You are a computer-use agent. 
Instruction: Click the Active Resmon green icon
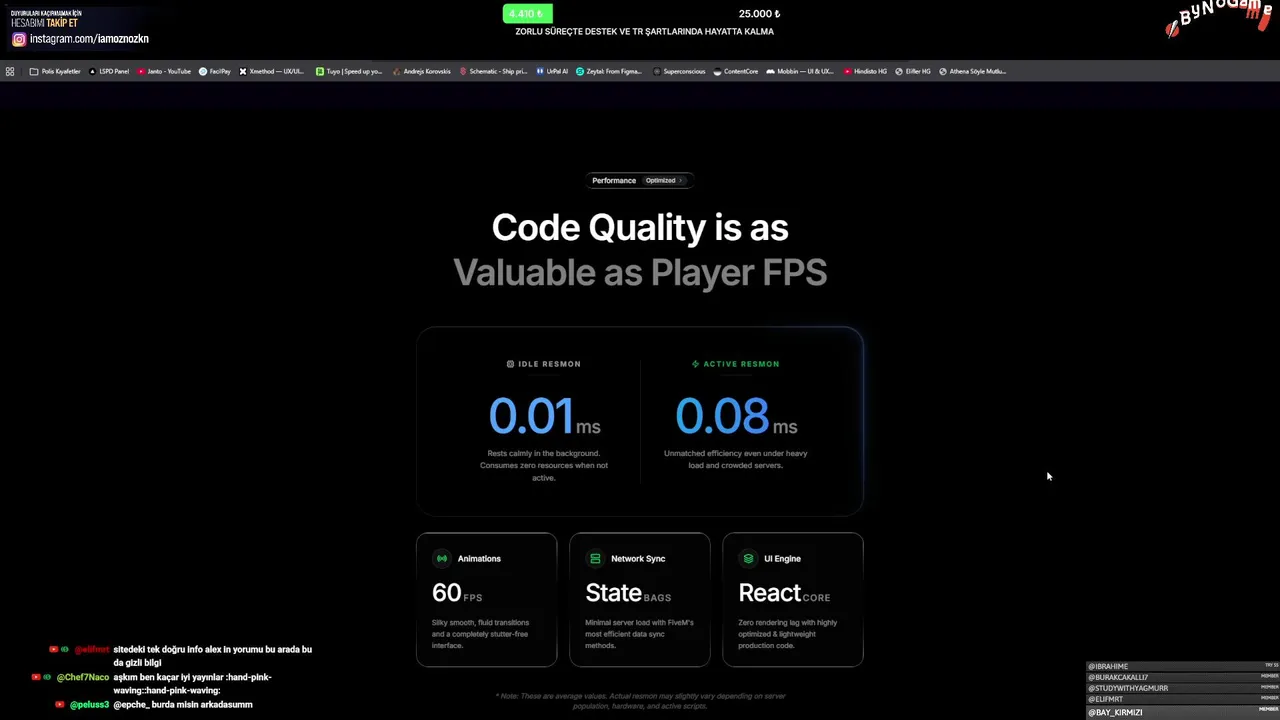coord(696,364)
